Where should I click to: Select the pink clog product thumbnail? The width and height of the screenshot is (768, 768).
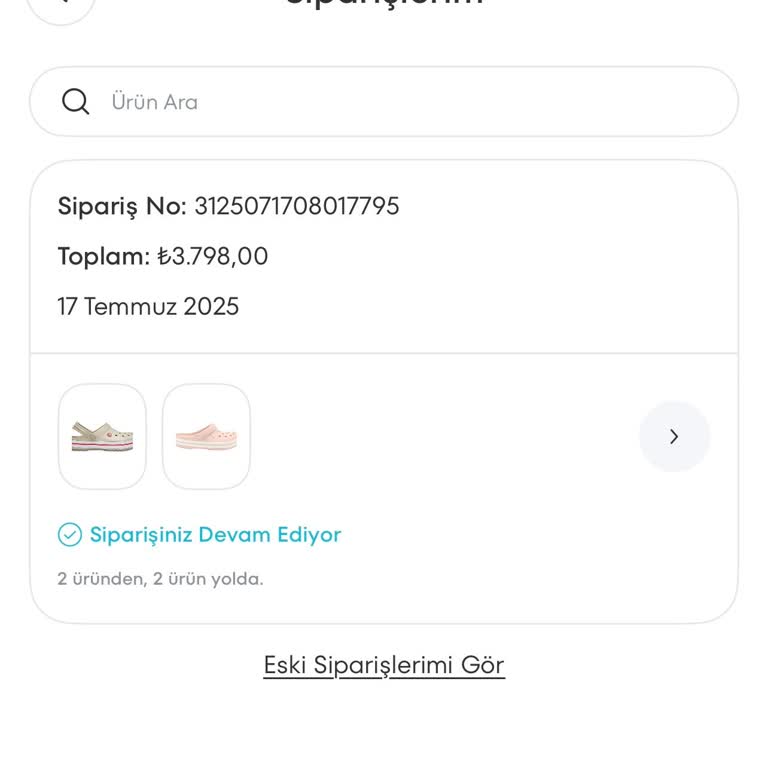coord(206,436)
